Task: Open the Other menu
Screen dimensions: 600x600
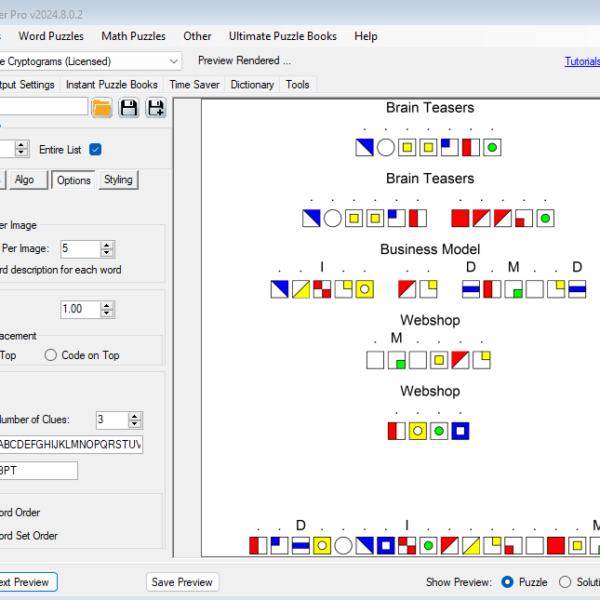Action: point(197,36)
